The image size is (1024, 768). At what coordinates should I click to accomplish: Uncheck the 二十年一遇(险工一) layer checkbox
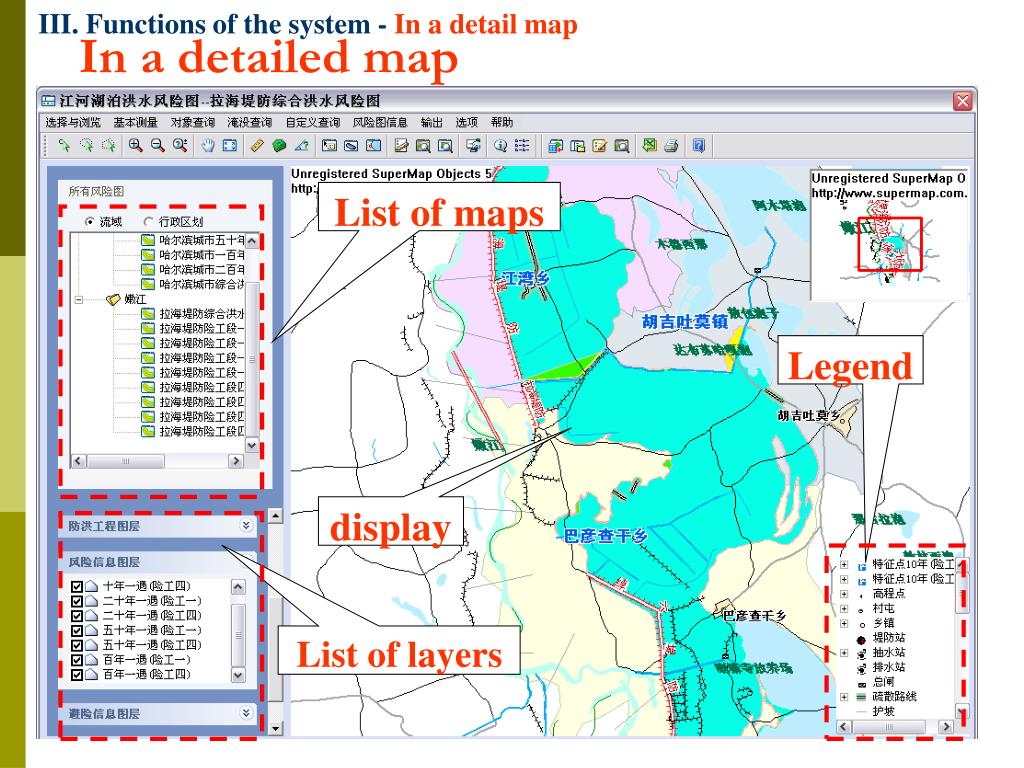click(76, 601)
